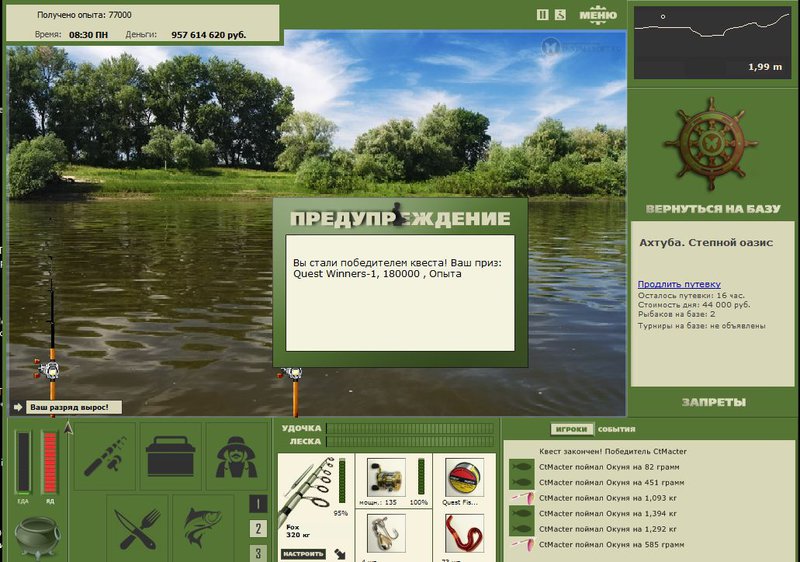The image size is (800, 562).
Task: Click the red ЯД level bar
Action: click(49, 462)
